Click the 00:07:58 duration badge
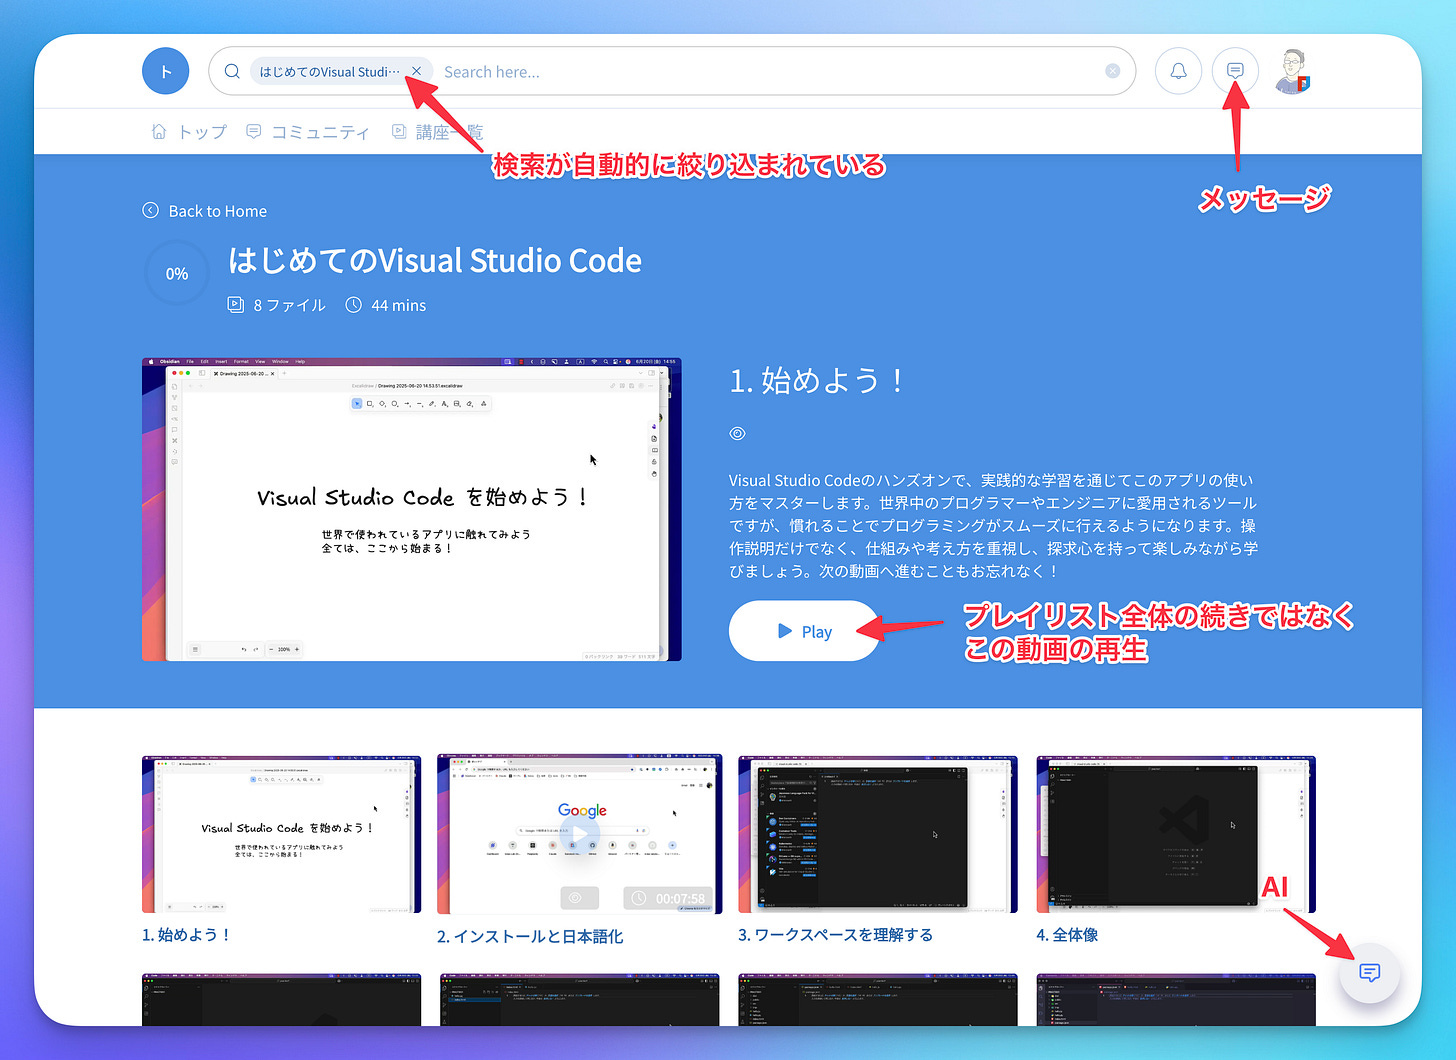This screenshot has width=1456, height=1060. click(668, 898)
